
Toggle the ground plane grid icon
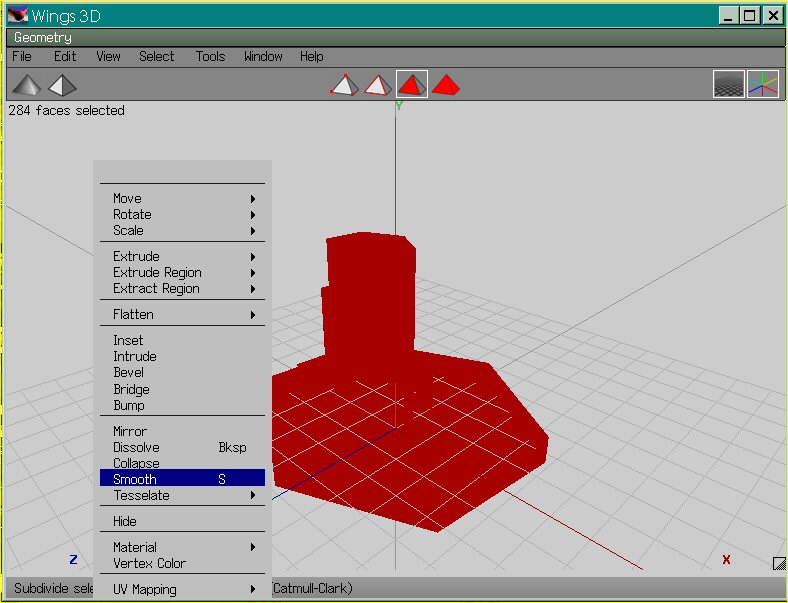(x=728, y=85)
